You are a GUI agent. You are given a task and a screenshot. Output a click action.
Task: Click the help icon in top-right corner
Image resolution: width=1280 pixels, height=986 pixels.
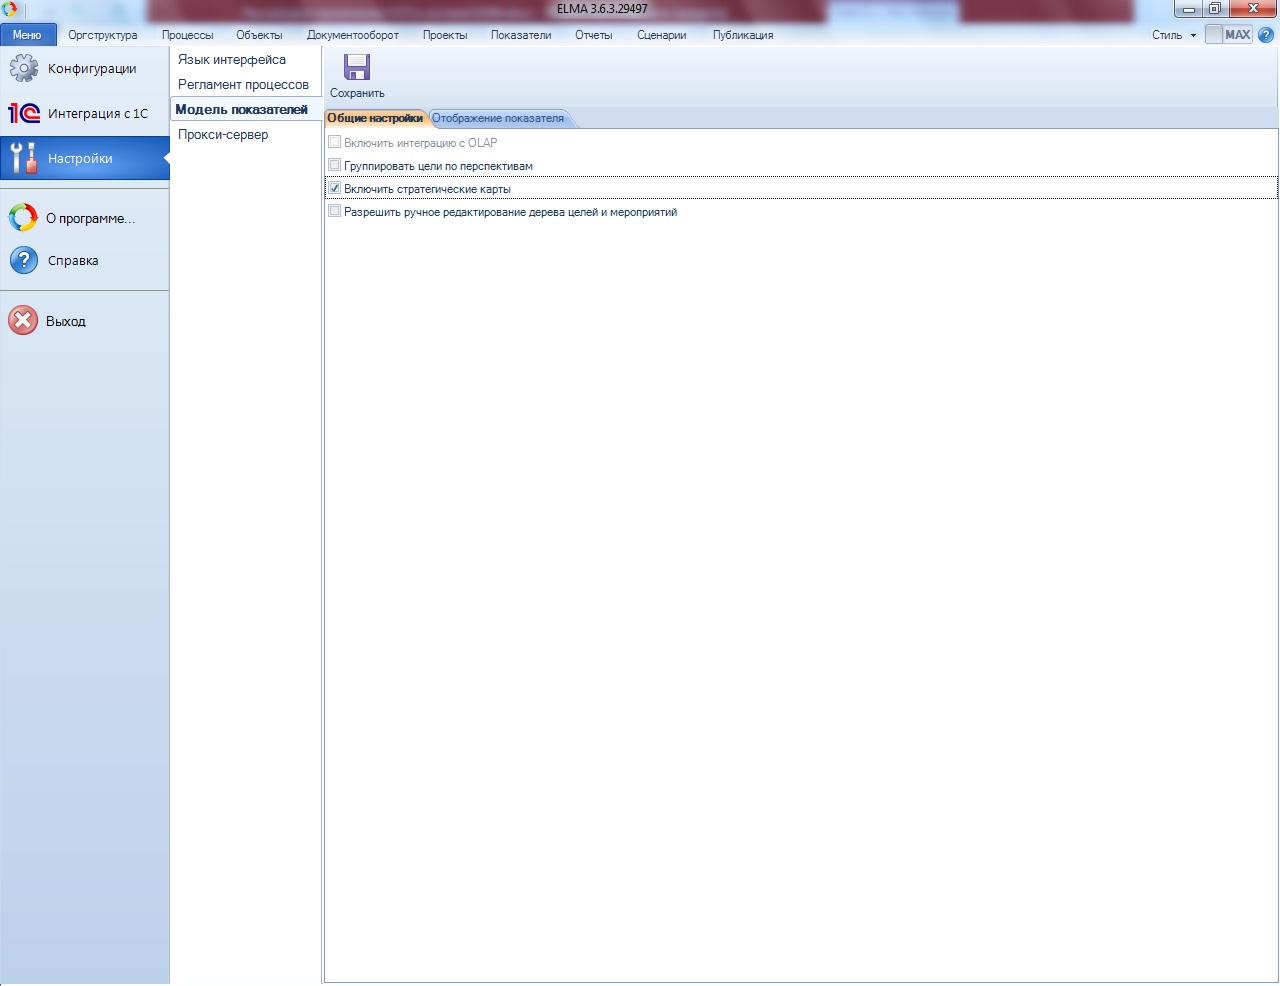[1266, 35]
